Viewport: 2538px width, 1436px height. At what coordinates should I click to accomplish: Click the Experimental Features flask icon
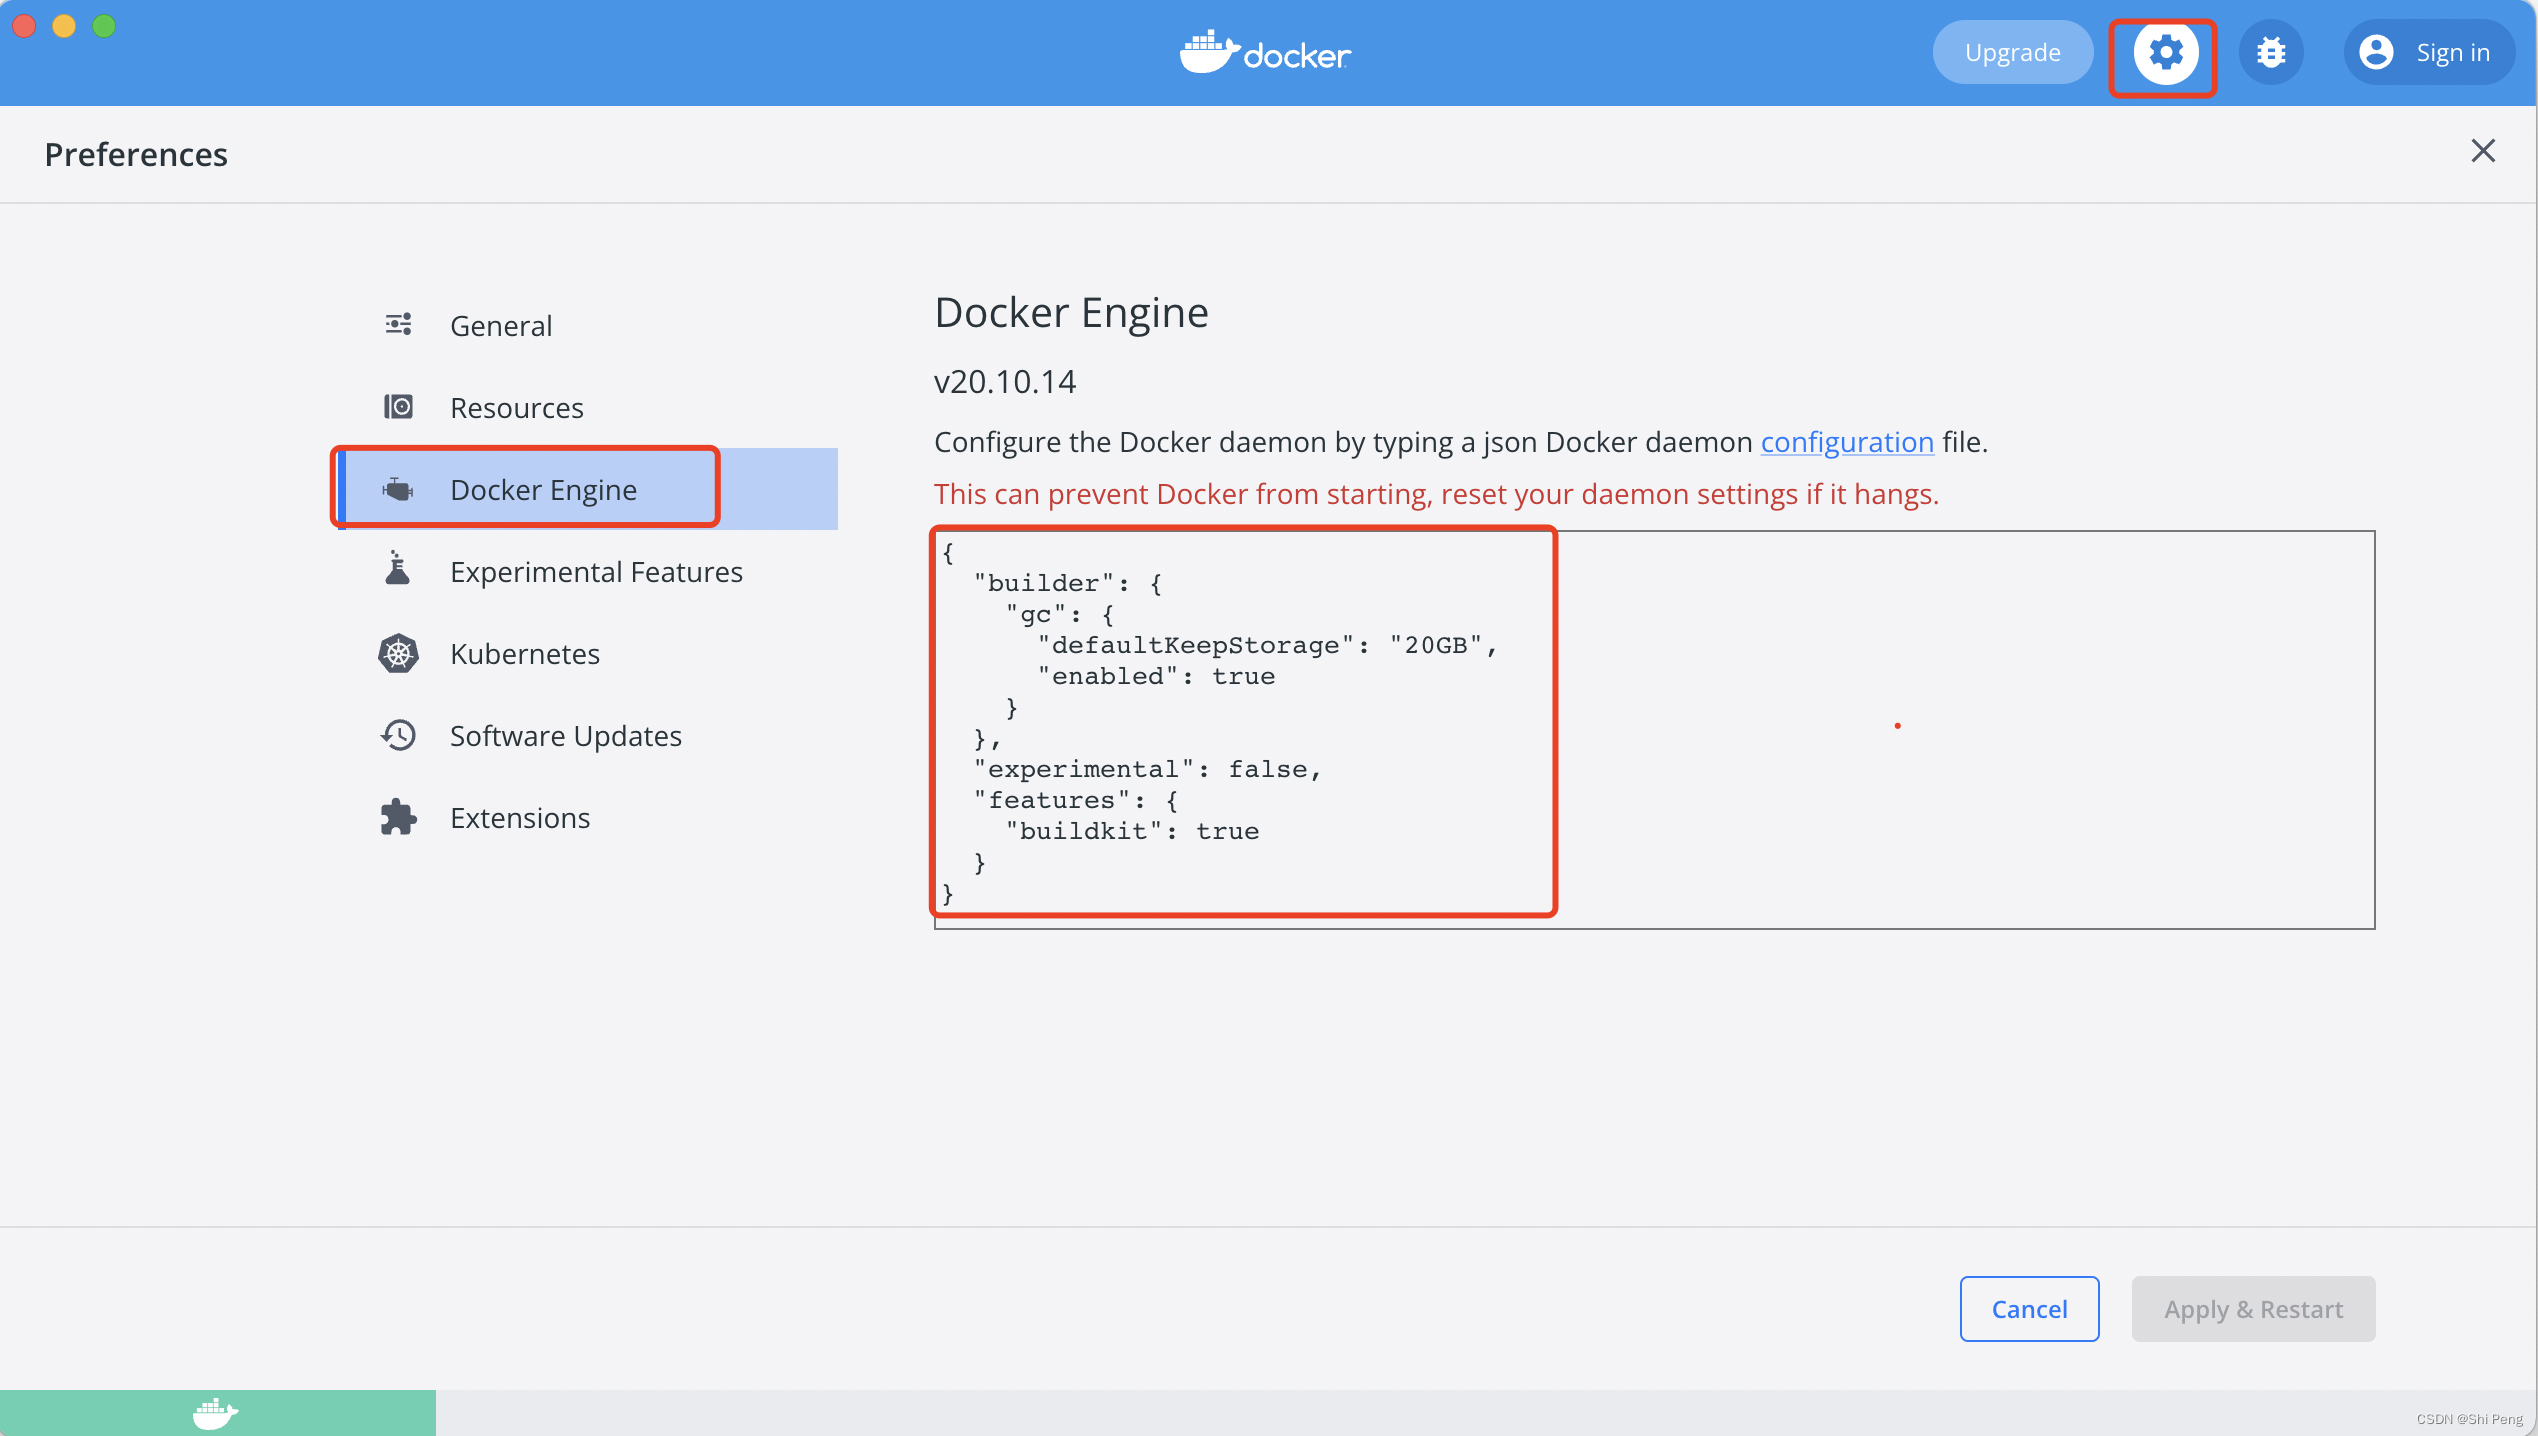point(398,570)
